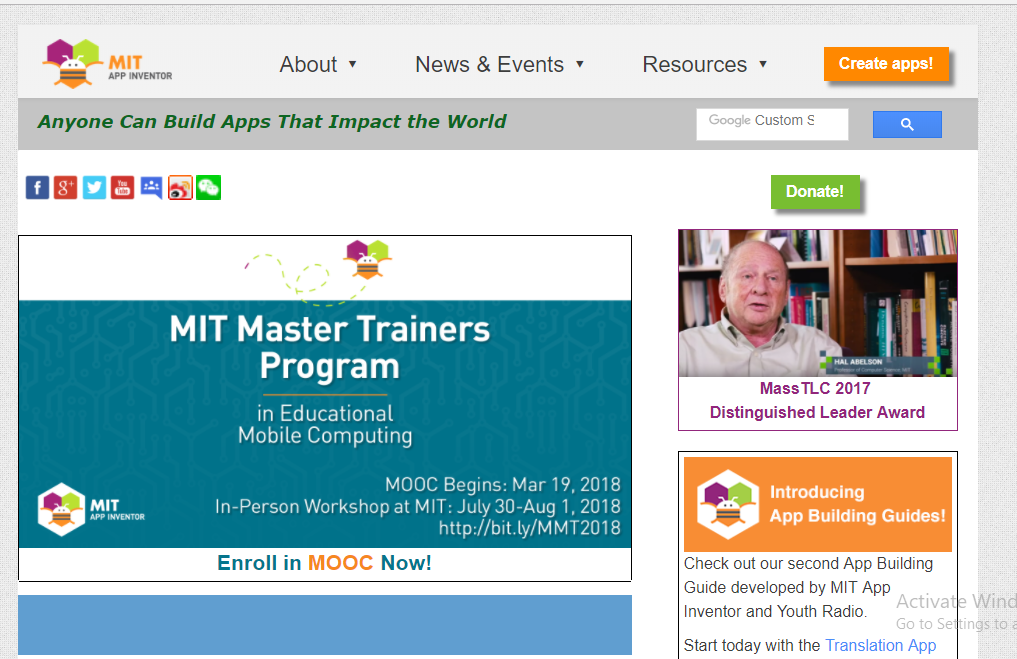The width and height of the screenshot is (1017, 659).
Task: Open MassTLC 2017 Distinguished Leader Award link
Action: coord(817,400)
